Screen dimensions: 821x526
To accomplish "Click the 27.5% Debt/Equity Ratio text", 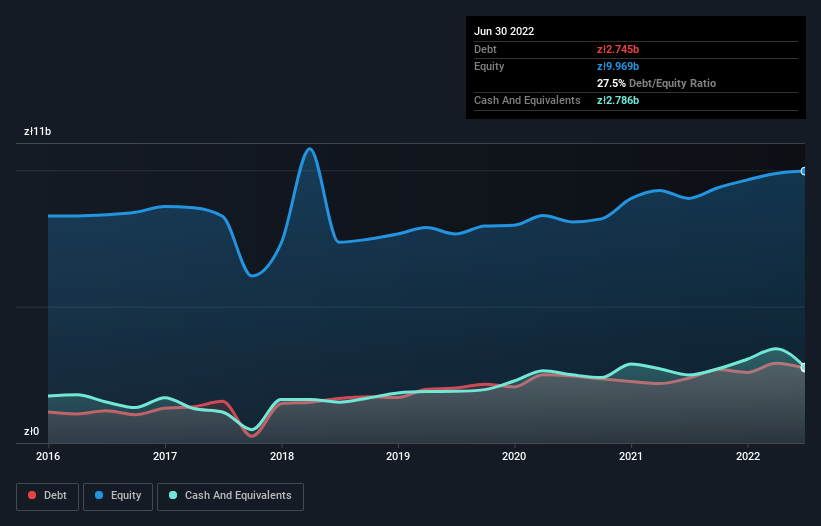I will (x=657, y=83).
